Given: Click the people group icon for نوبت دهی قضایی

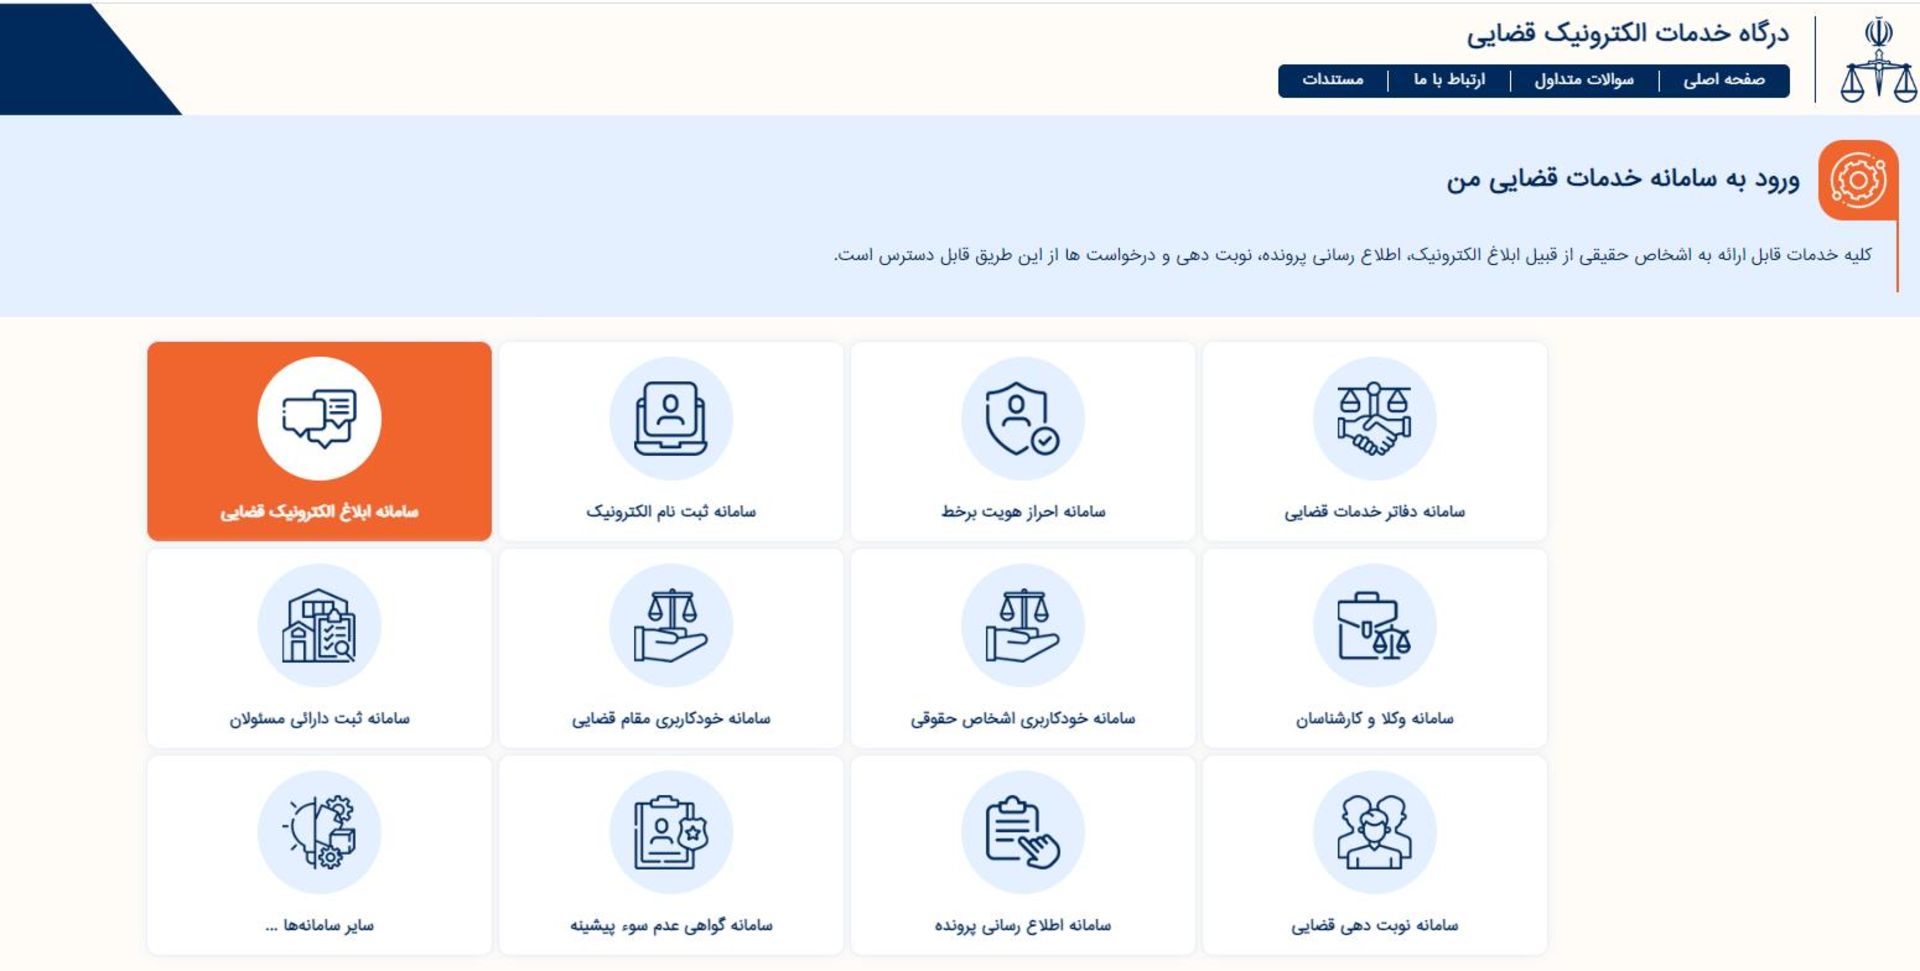Looking at the screenshot, I should point(1374,832).
